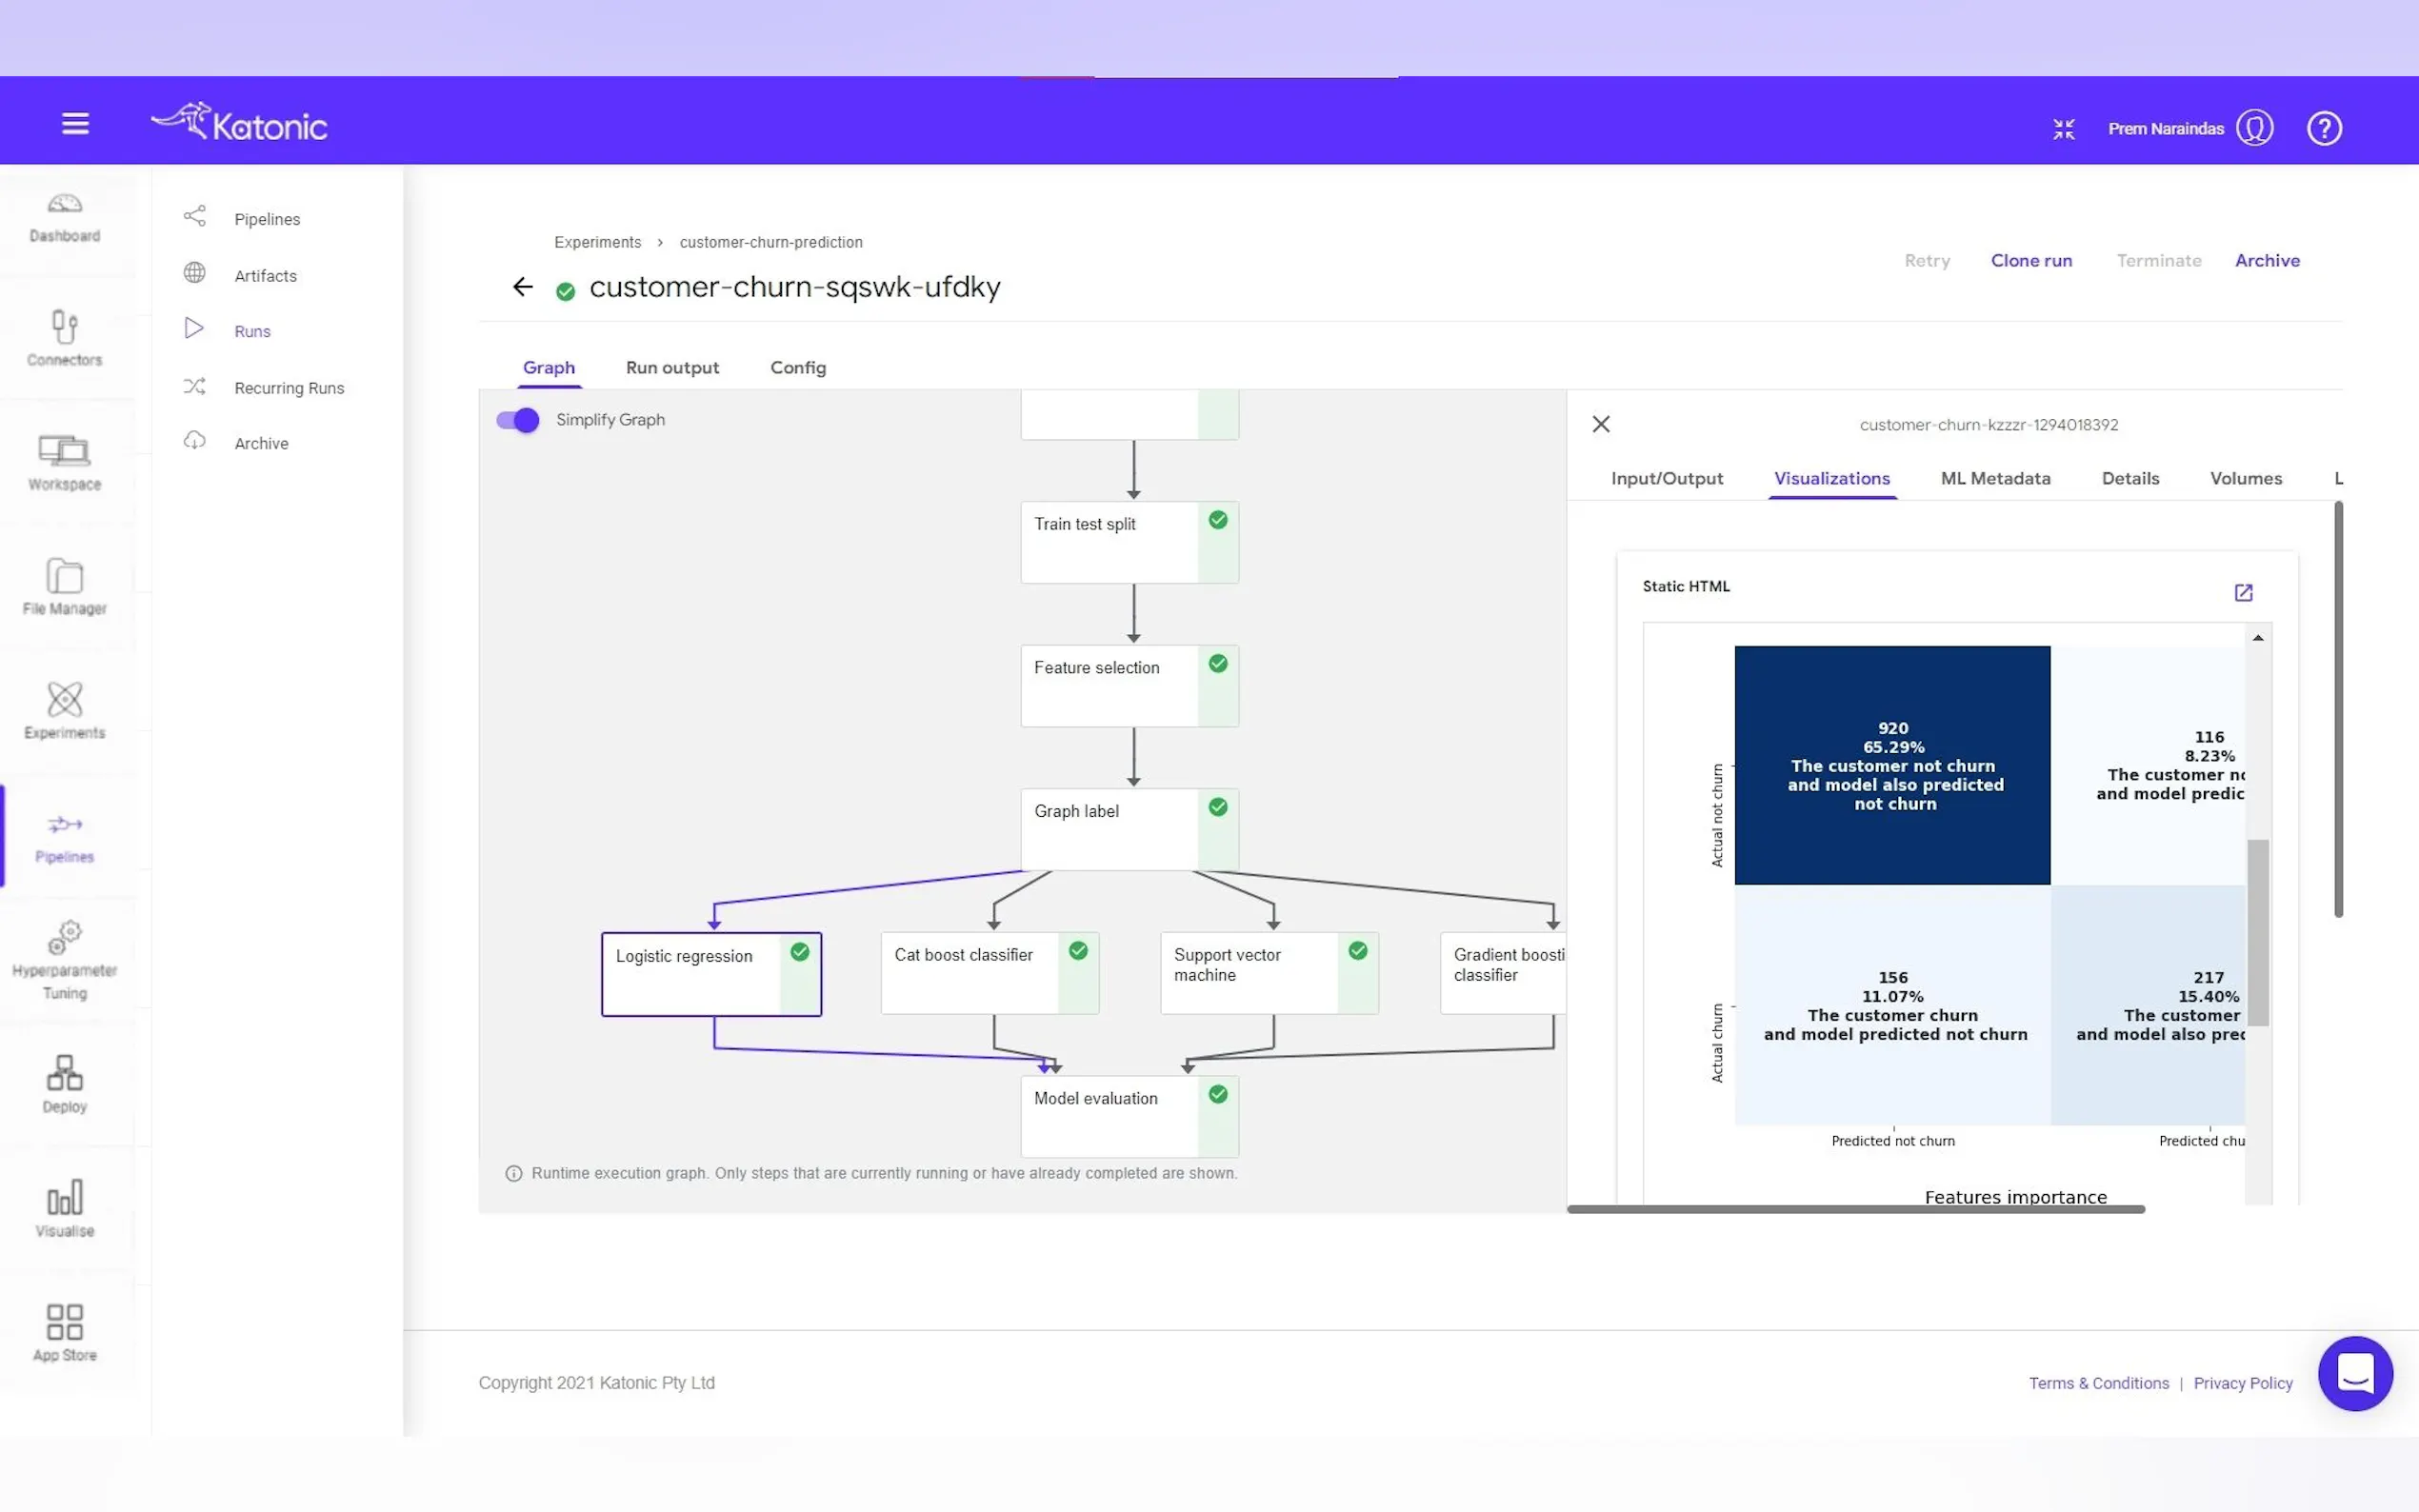2419x1512 pixels.
Task: Open the user account avatar menu
Action: (2254, 128)
